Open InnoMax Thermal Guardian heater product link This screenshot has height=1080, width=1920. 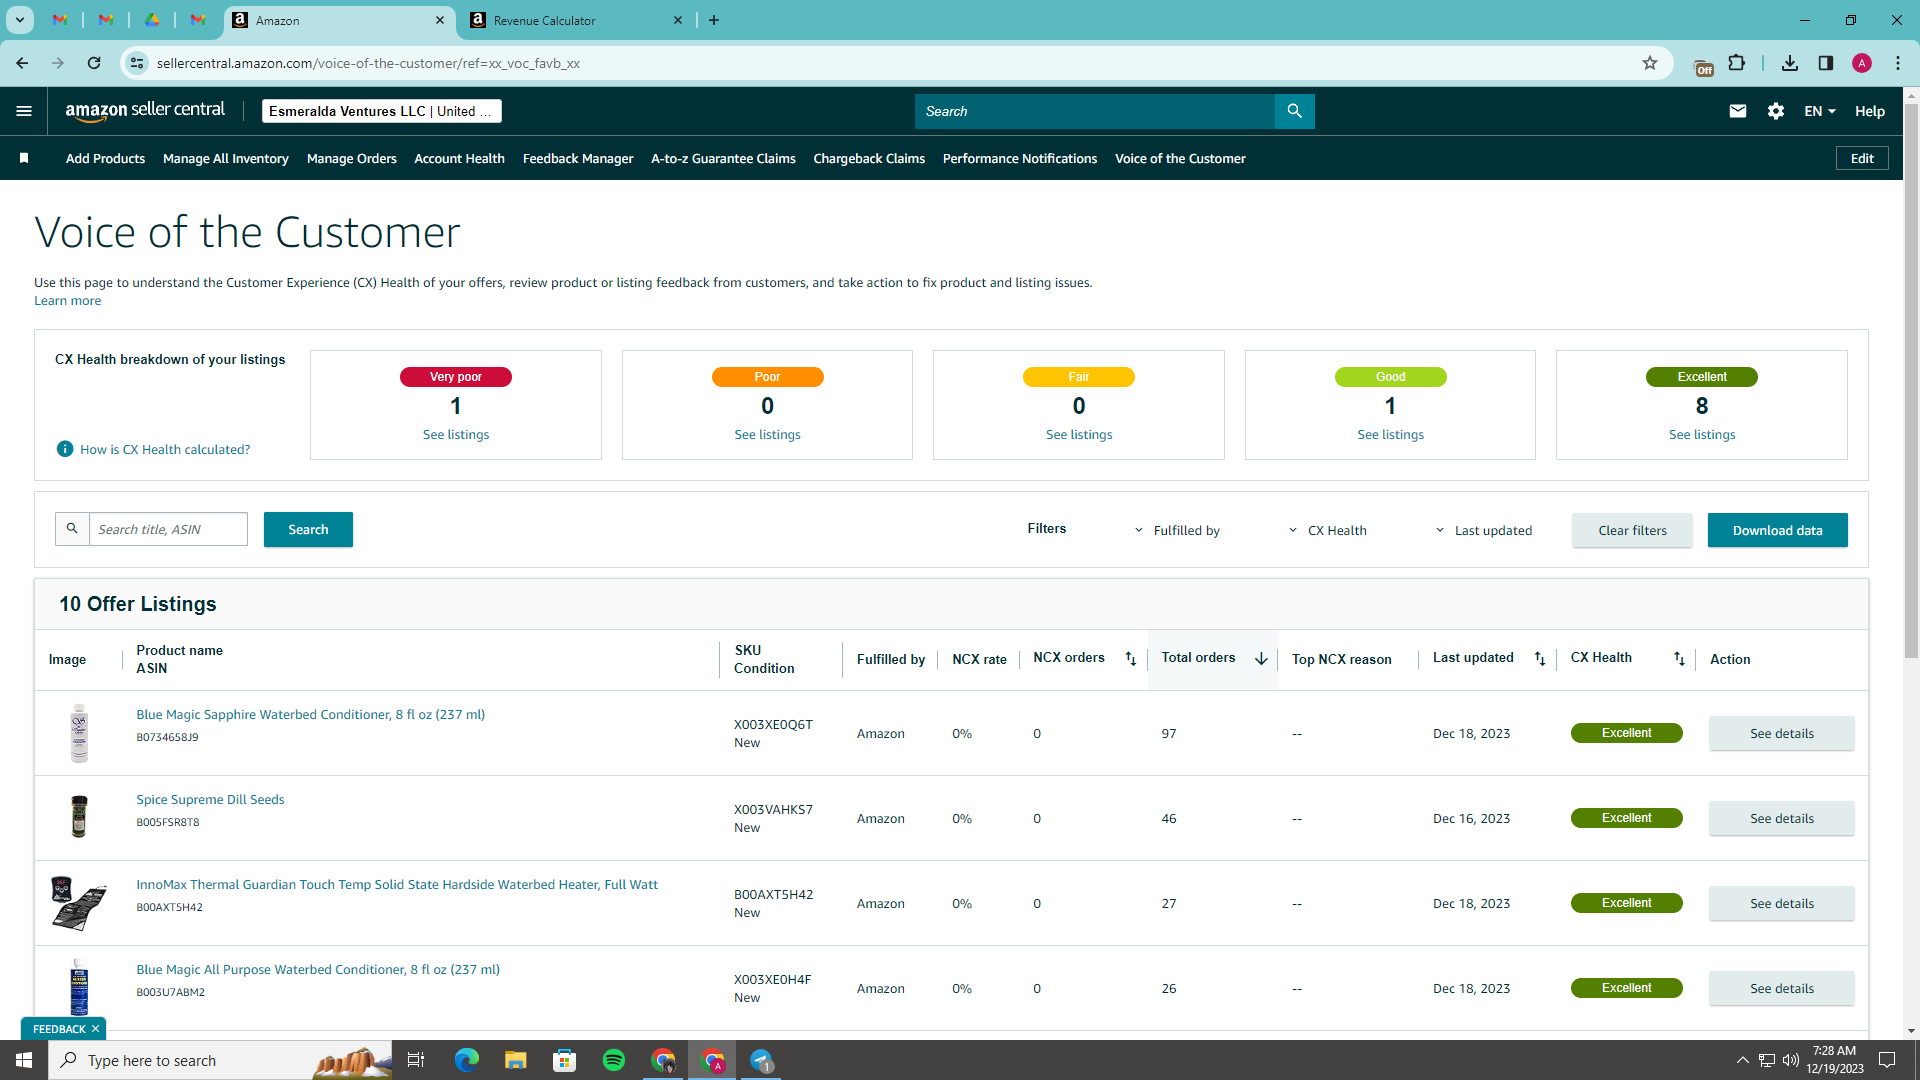[x=397, y=884]
